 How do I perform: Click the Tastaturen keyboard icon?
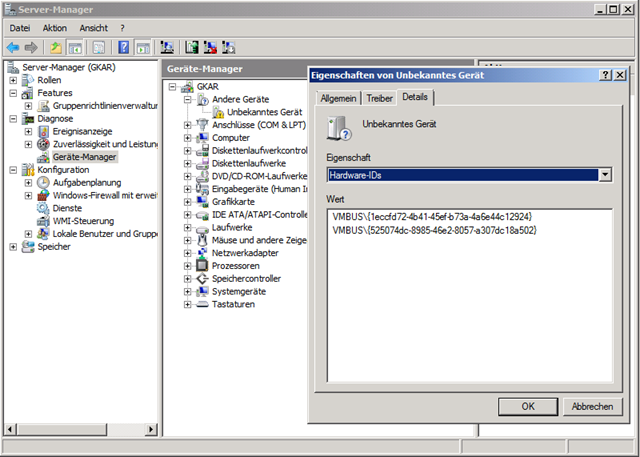point(202,304)
